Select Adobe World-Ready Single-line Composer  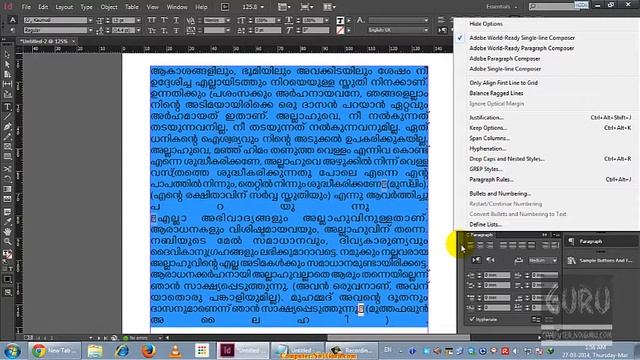[522, 38]
